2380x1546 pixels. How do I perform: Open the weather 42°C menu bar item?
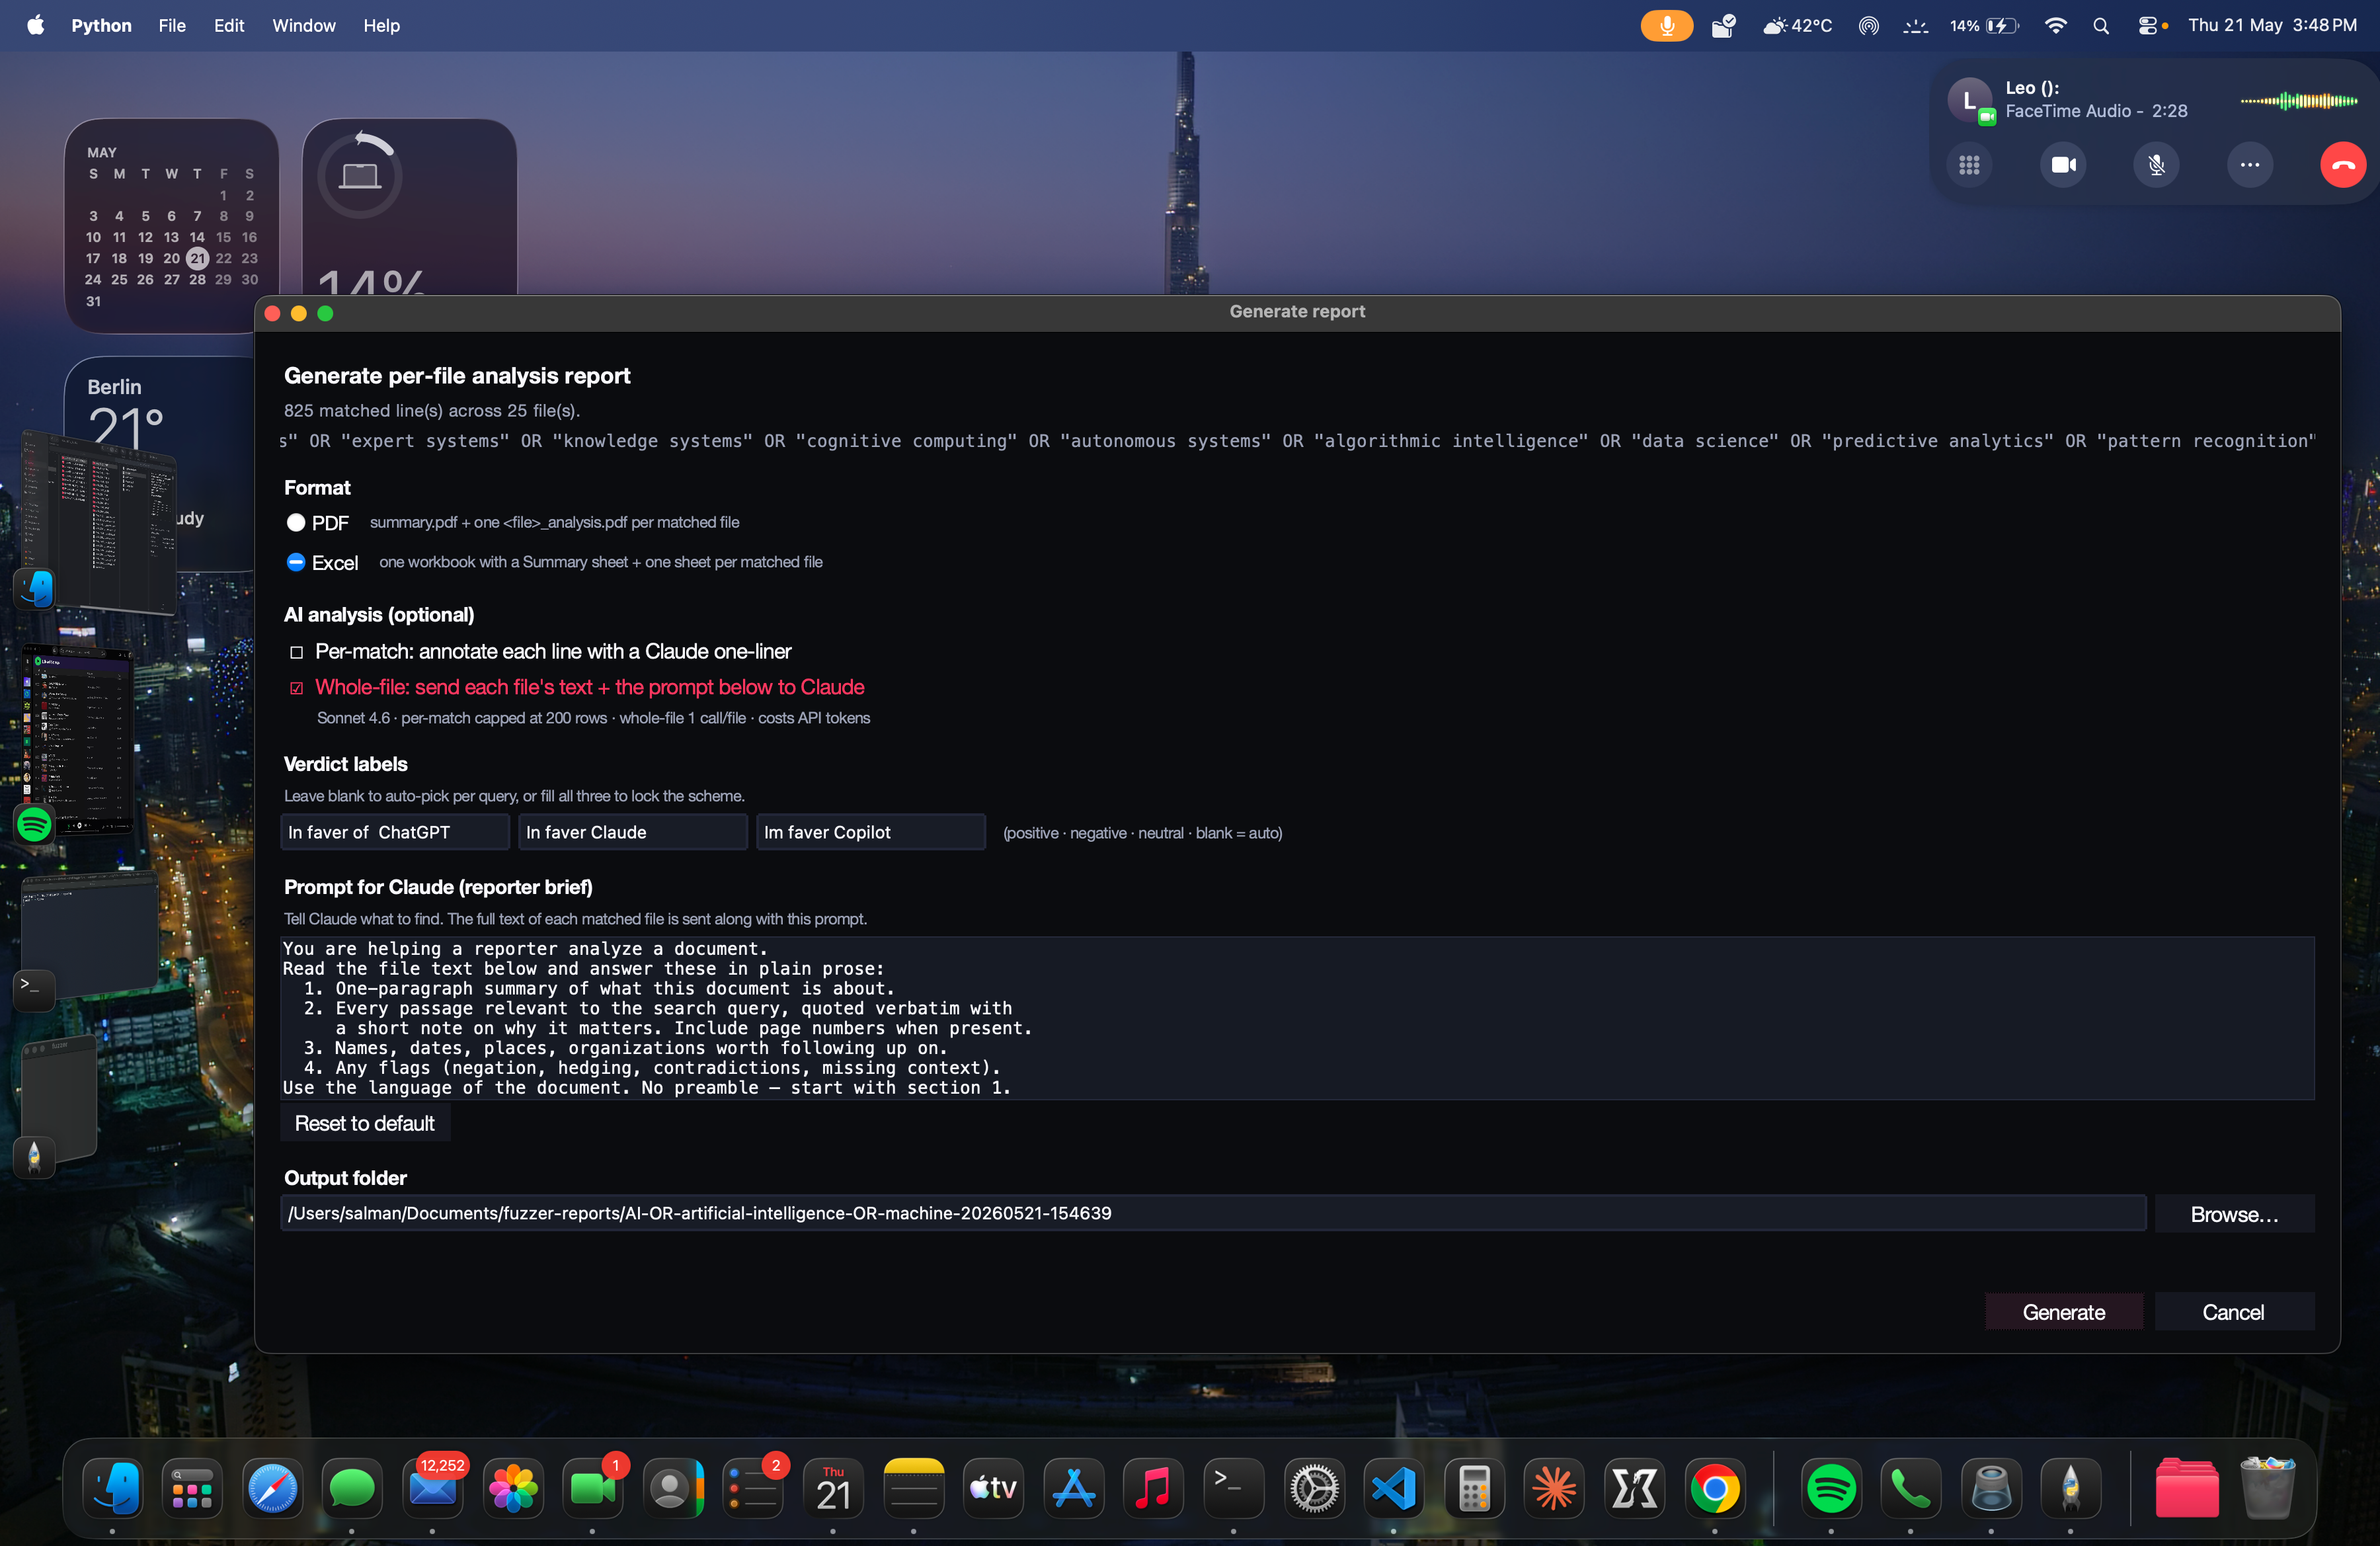point(1798,25)
